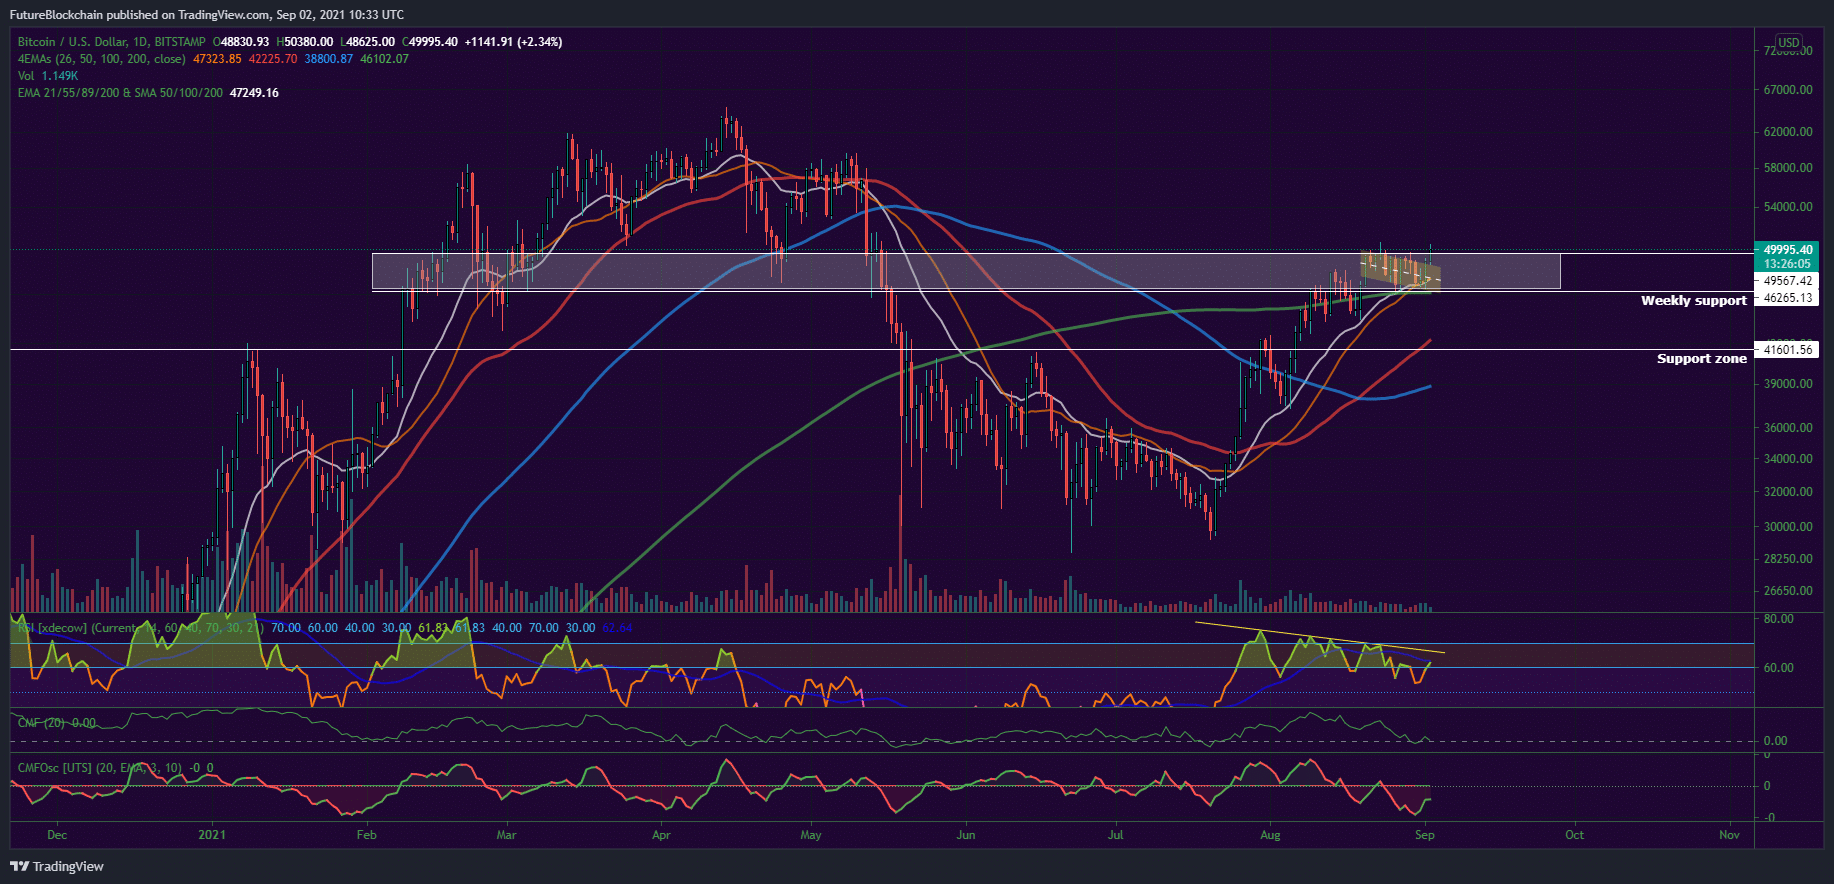Click the high price H50380.00
Image resolution: width=1834 pixels, height=884 pixels.
pyautogui.click(x=305, y=42)
